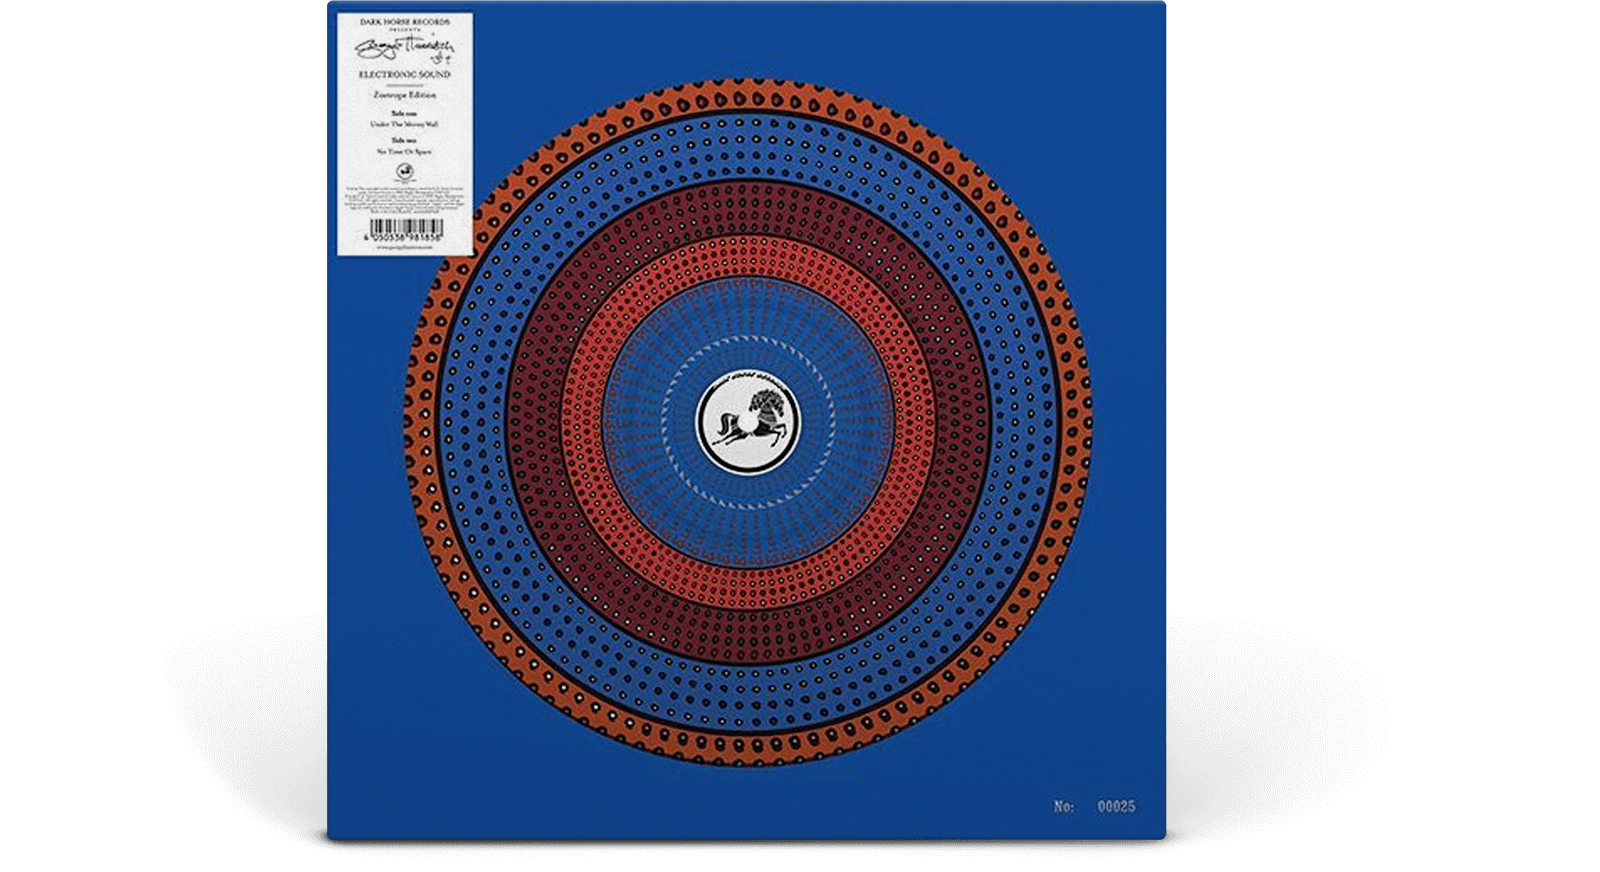Click the 'Side one' label on sticker
This screenshot has width=1600, height=872.
[x=405, y=113]
